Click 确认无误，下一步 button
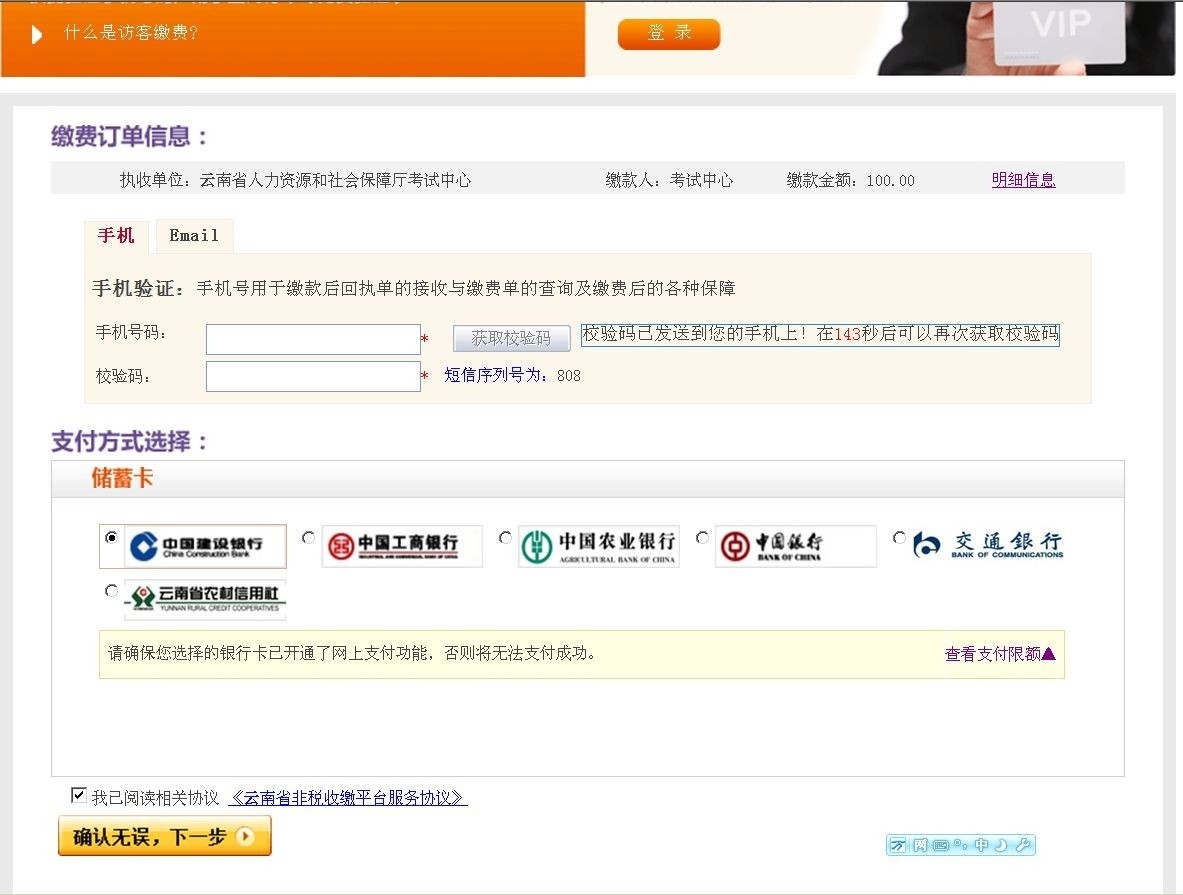The height and width of the screenshot is (895, 1183). (164, 836)
